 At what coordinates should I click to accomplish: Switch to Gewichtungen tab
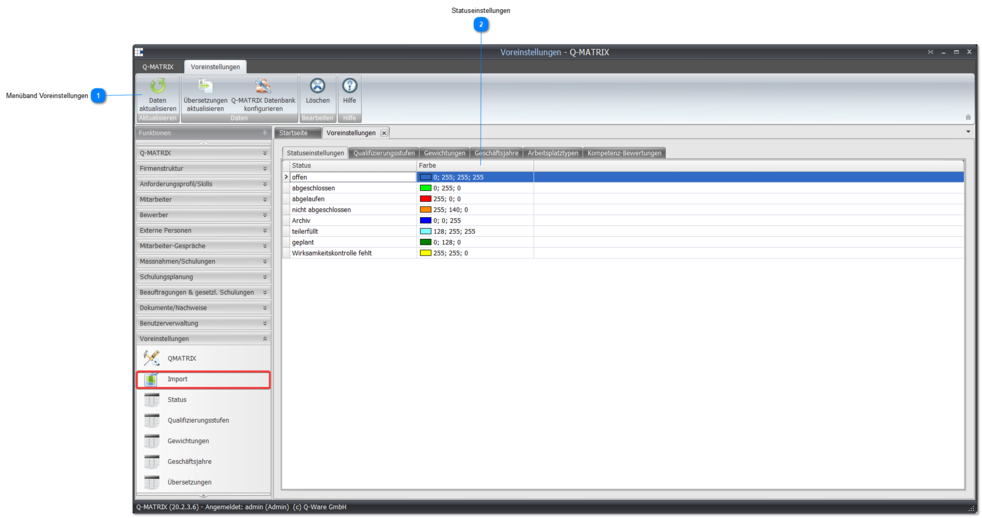(x=445, y=153)
